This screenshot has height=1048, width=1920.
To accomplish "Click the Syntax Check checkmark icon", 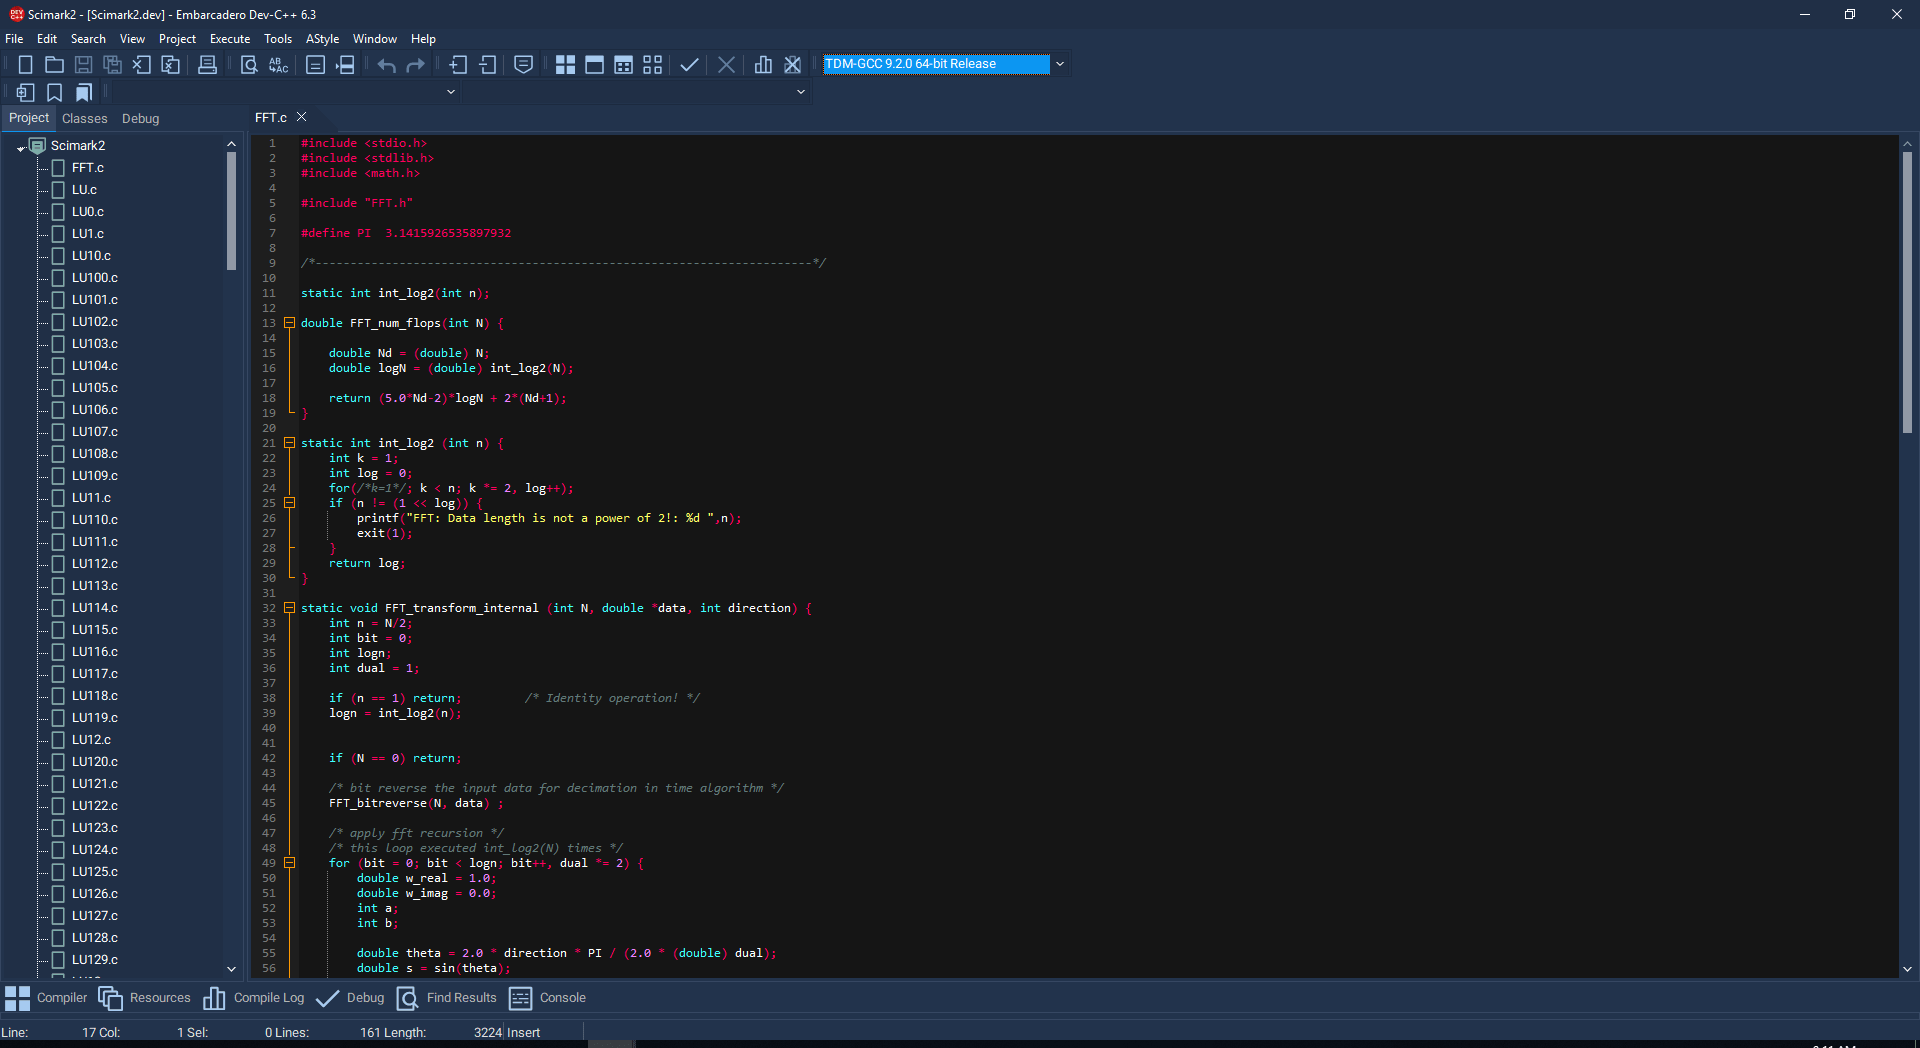I will point(689,64).
